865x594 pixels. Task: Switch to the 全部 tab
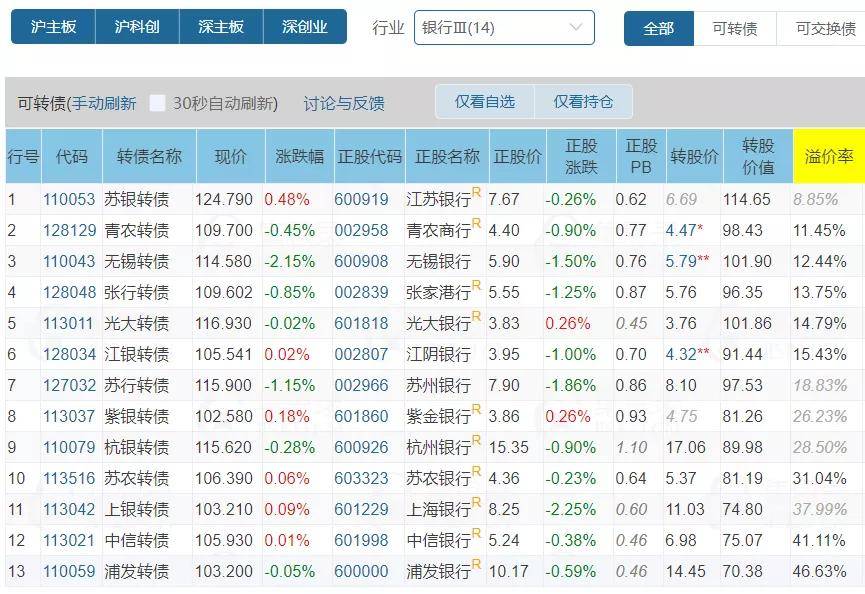[659, 28]
